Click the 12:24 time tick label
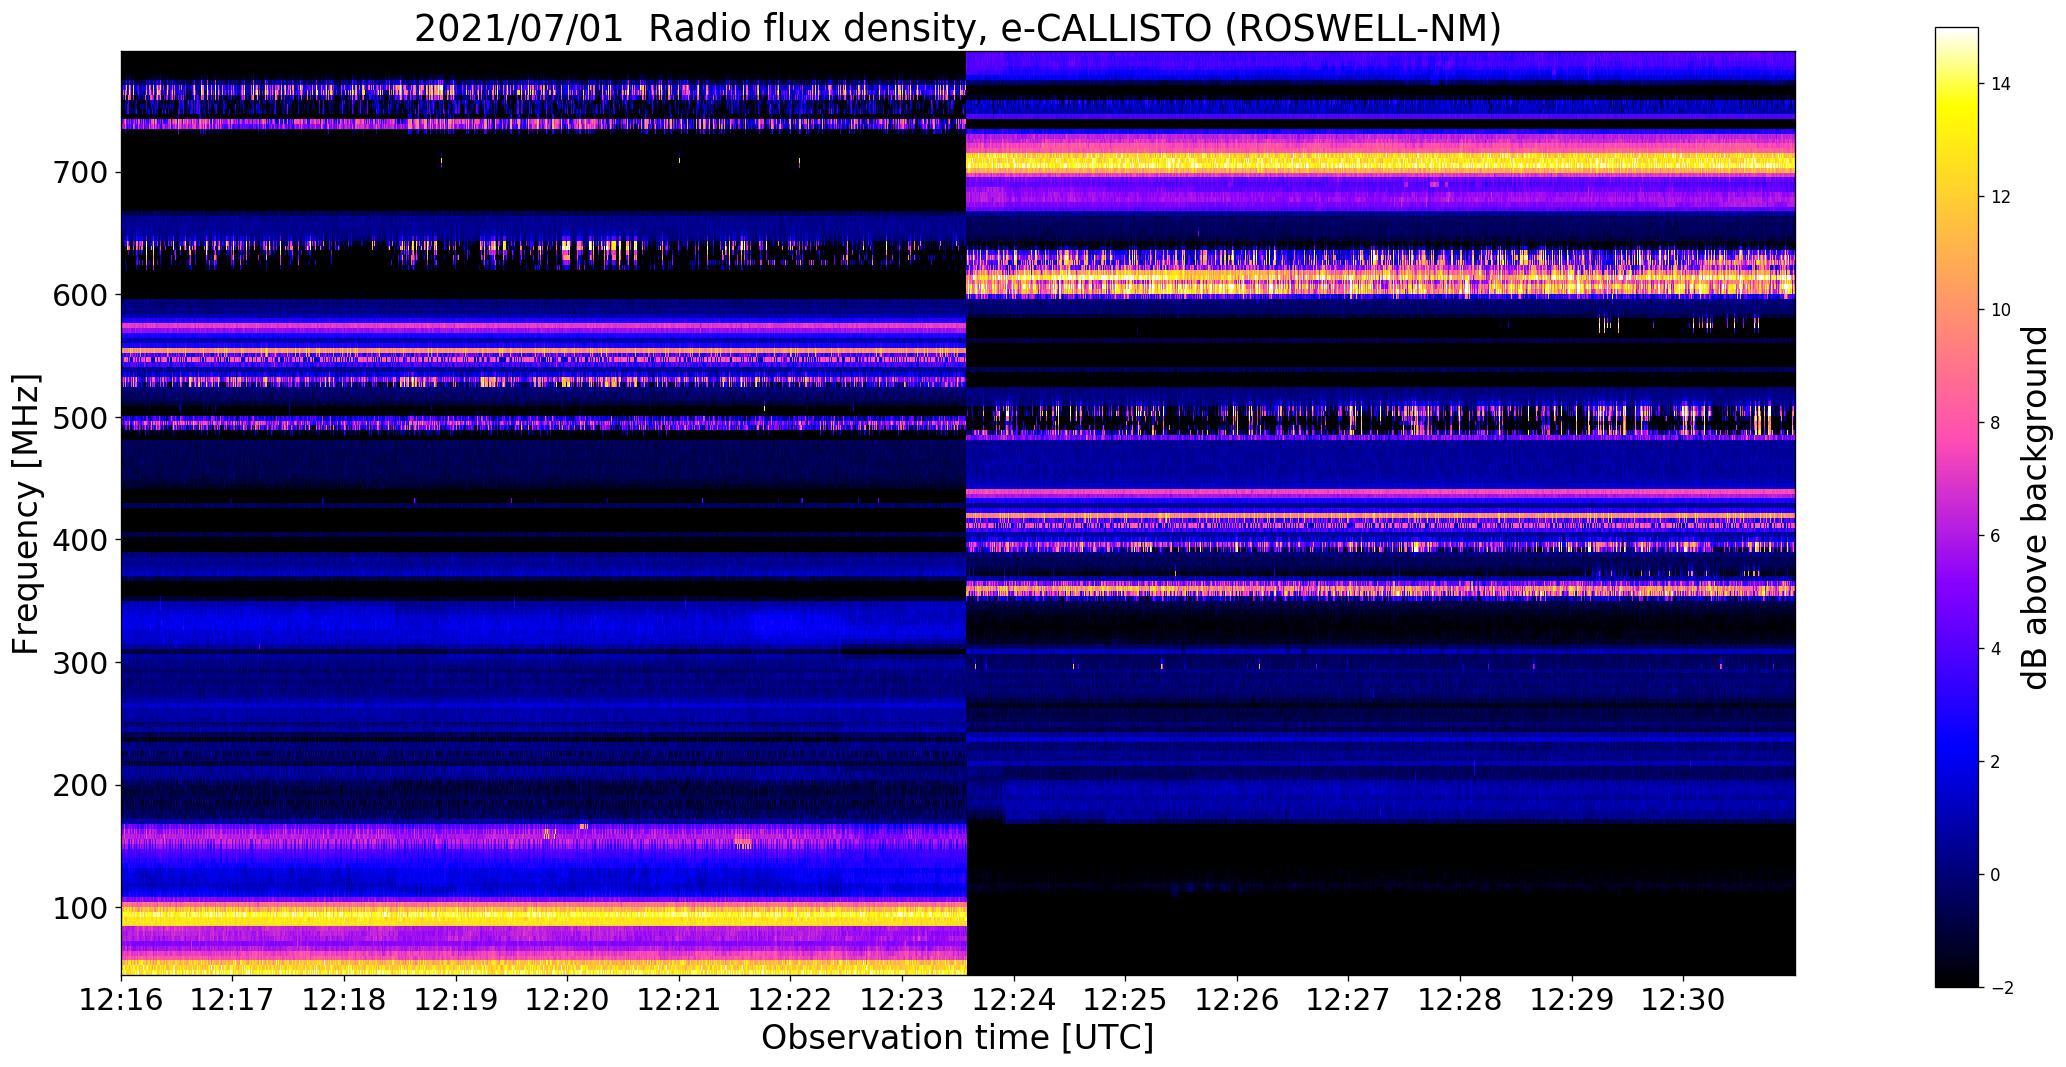The height and width of the screenshot is (1067, 2066). tap(1014, 1000)
